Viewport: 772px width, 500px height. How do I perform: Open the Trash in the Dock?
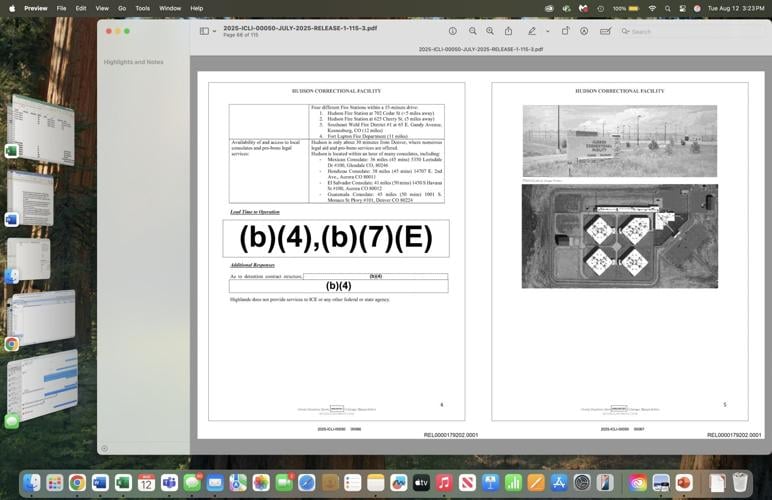point(740,483)
